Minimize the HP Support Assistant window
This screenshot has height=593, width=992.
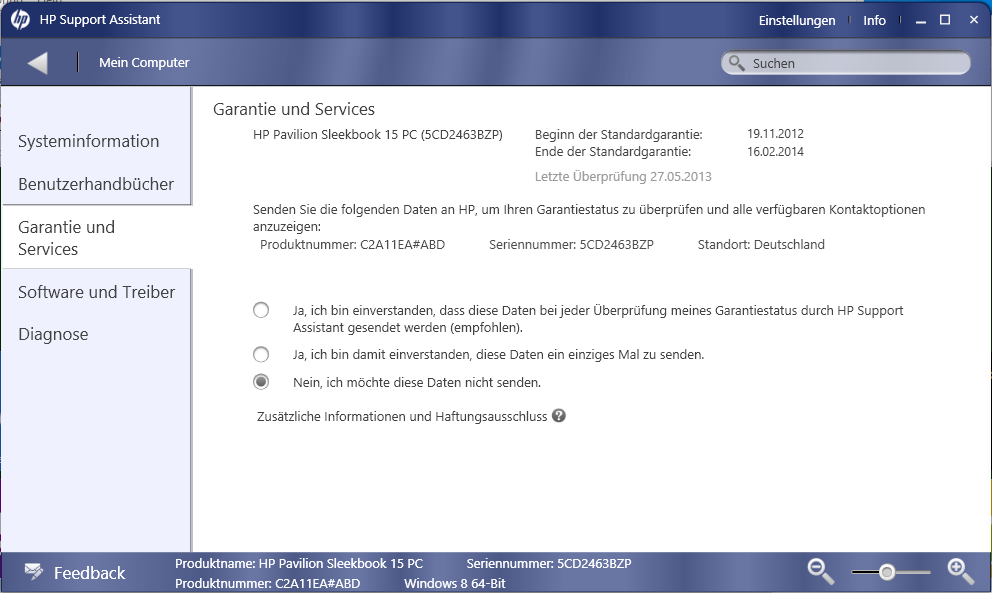[921, 21]
